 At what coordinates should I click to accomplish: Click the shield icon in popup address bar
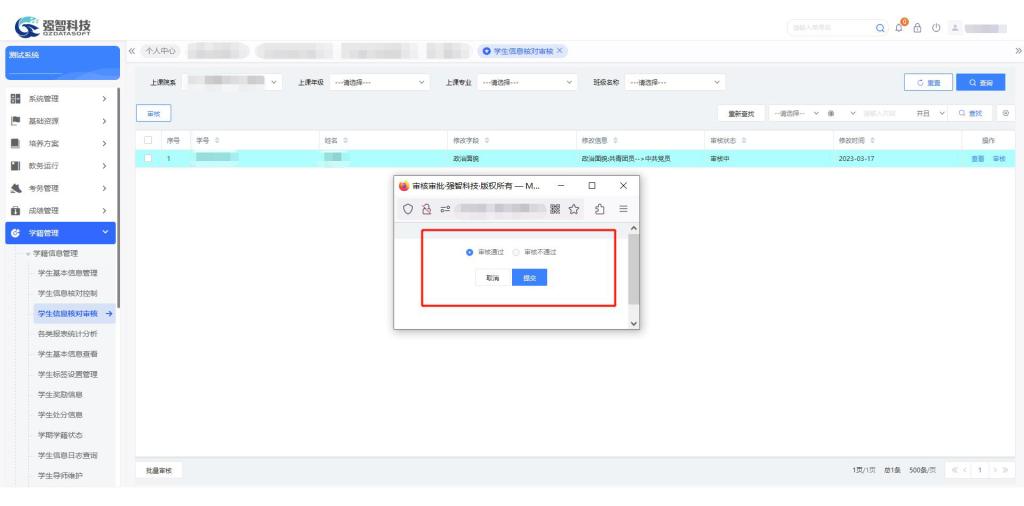coord(408,209)
